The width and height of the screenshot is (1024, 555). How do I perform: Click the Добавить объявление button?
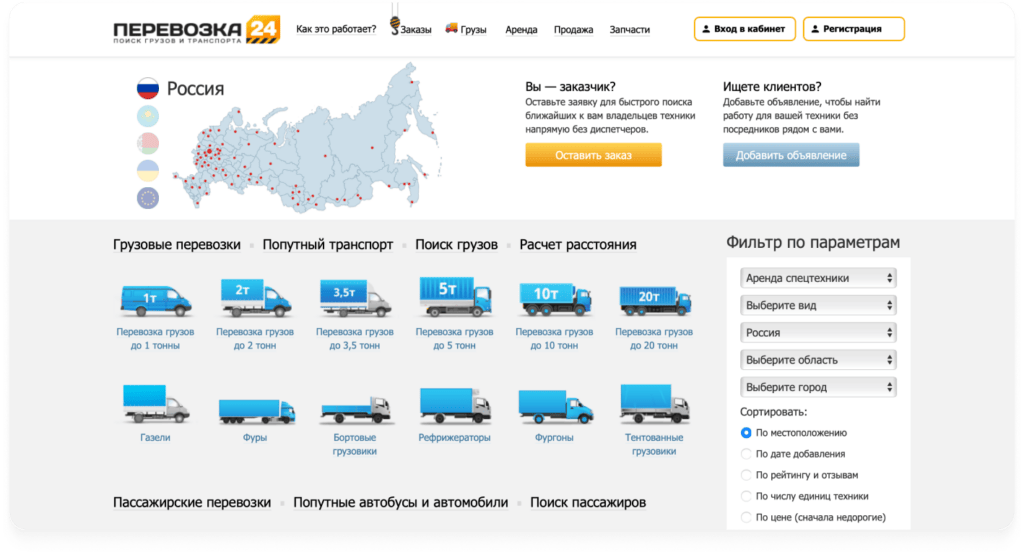coord(791,155)
